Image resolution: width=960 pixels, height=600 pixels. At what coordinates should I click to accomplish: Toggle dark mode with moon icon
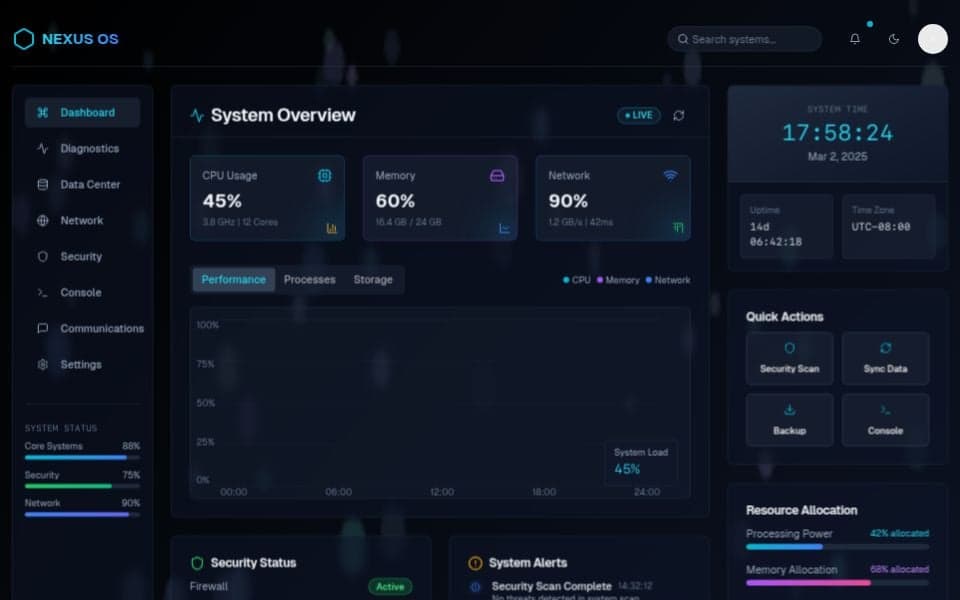click(893, 39)
